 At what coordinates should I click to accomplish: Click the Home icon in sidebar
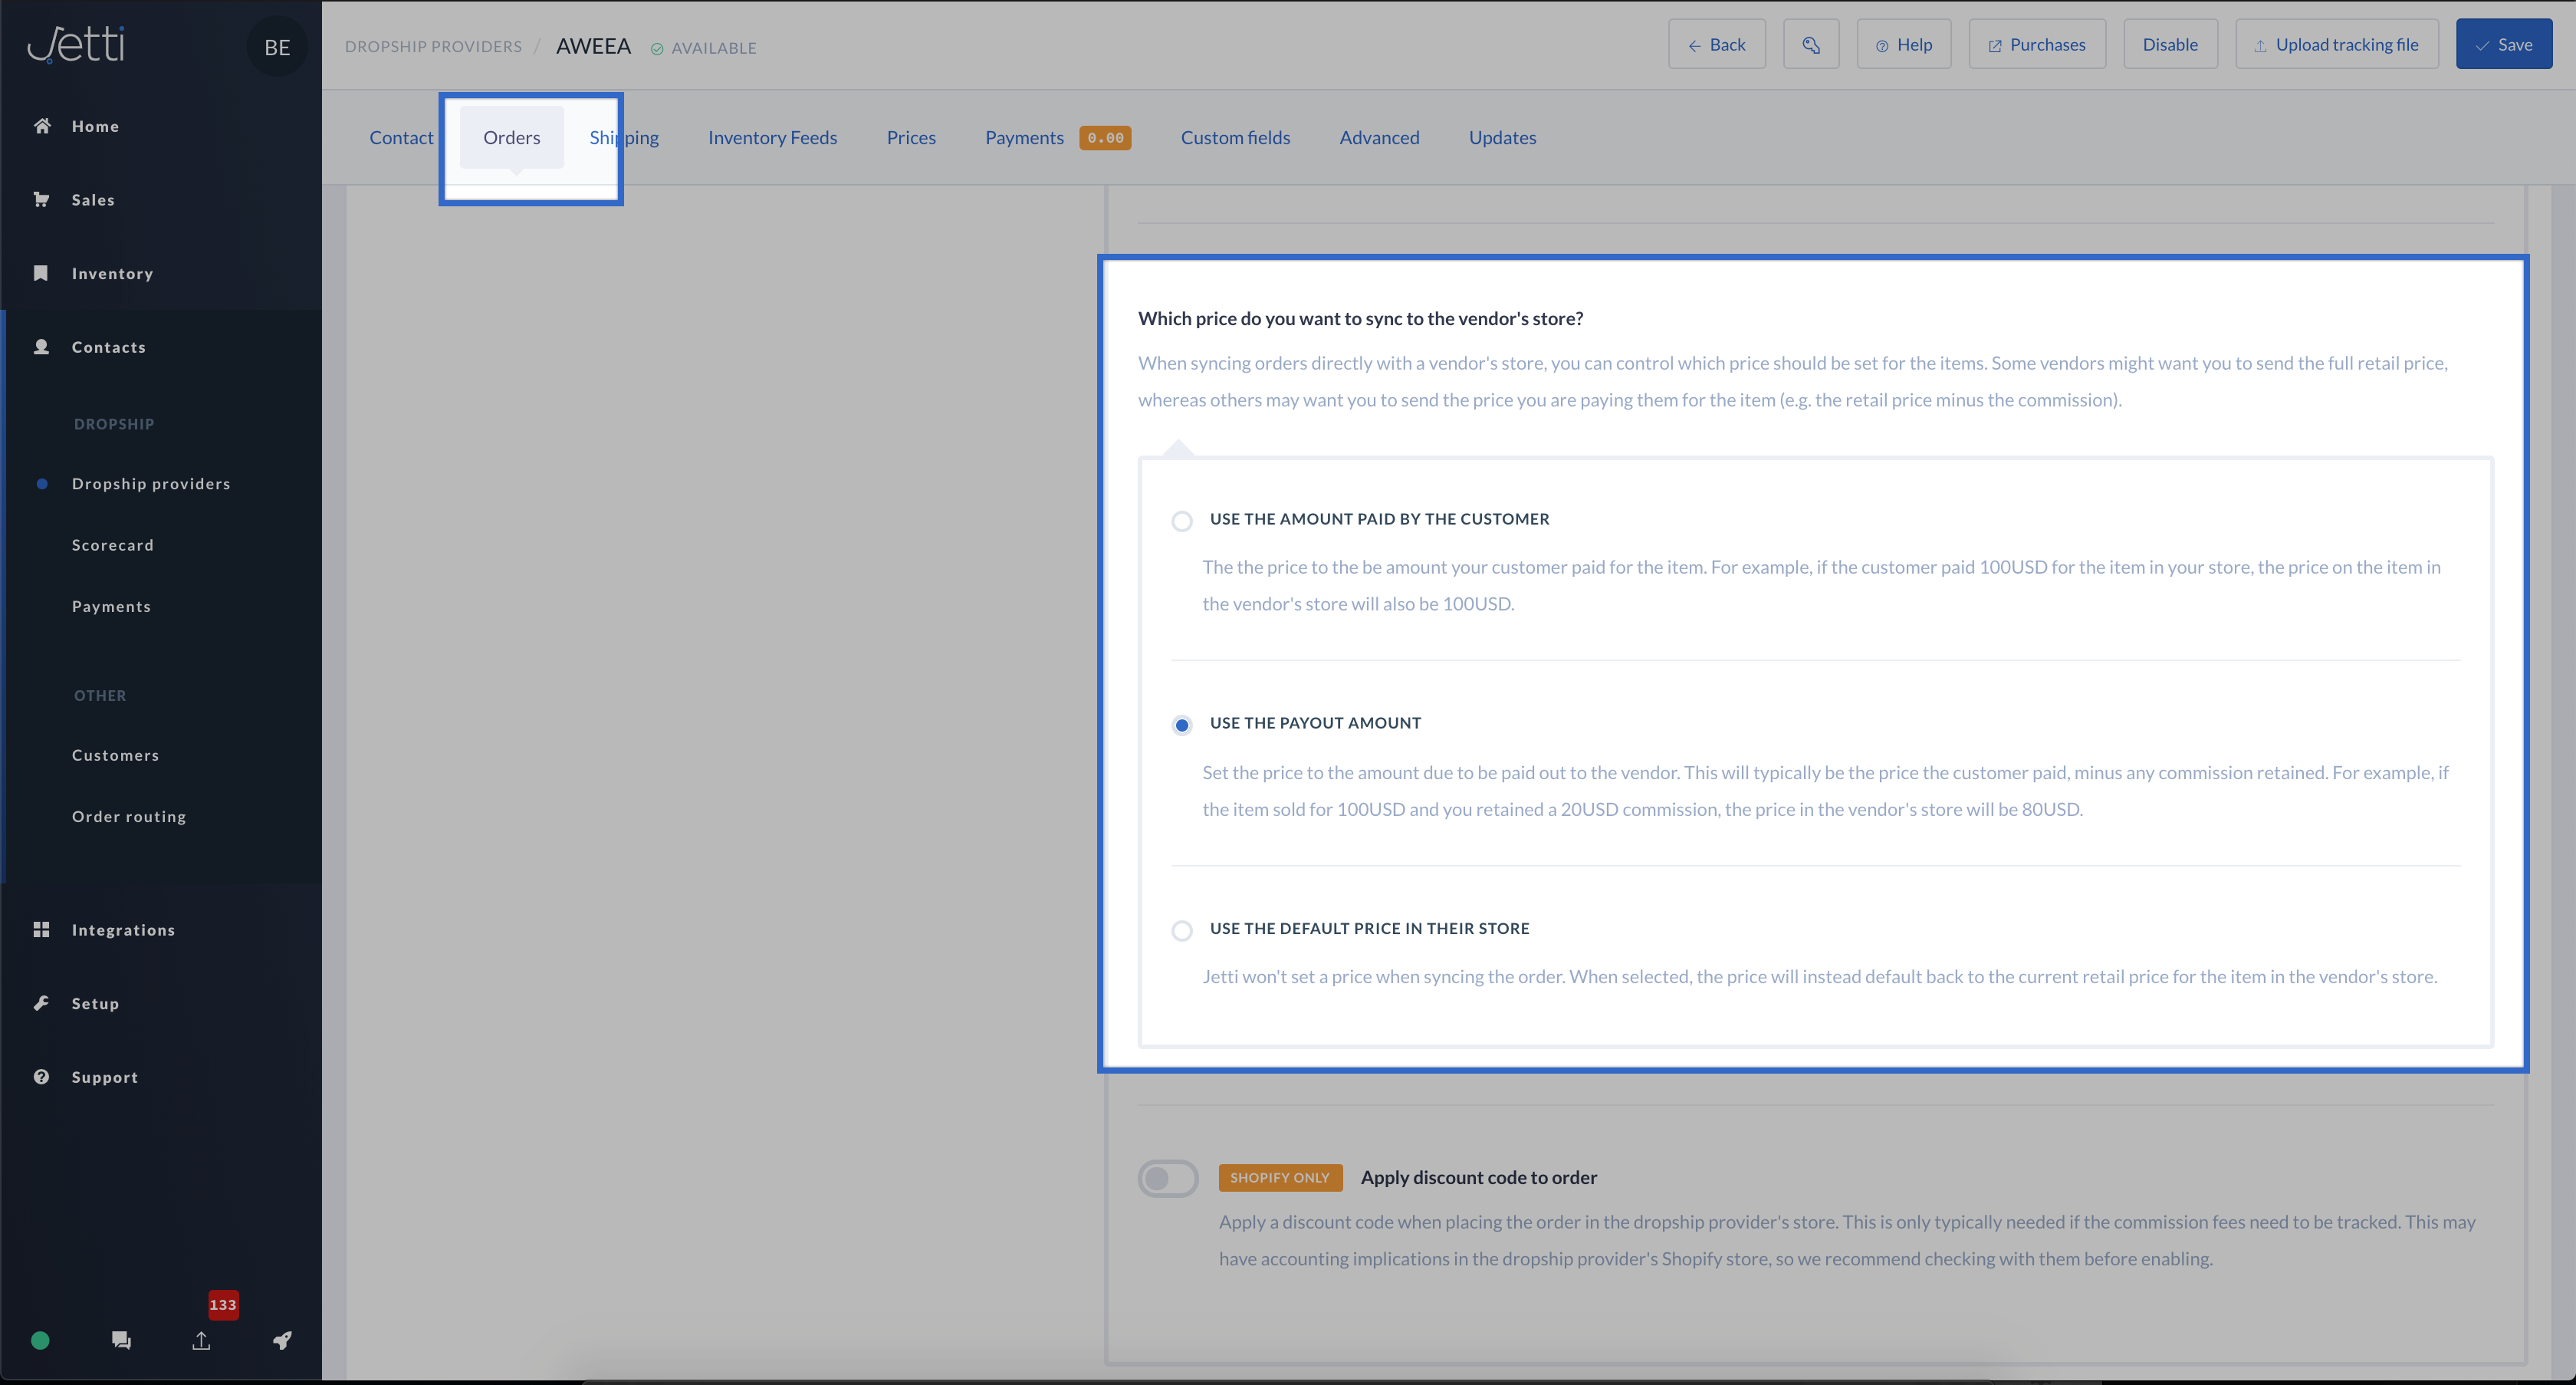[x=42, y=126]
